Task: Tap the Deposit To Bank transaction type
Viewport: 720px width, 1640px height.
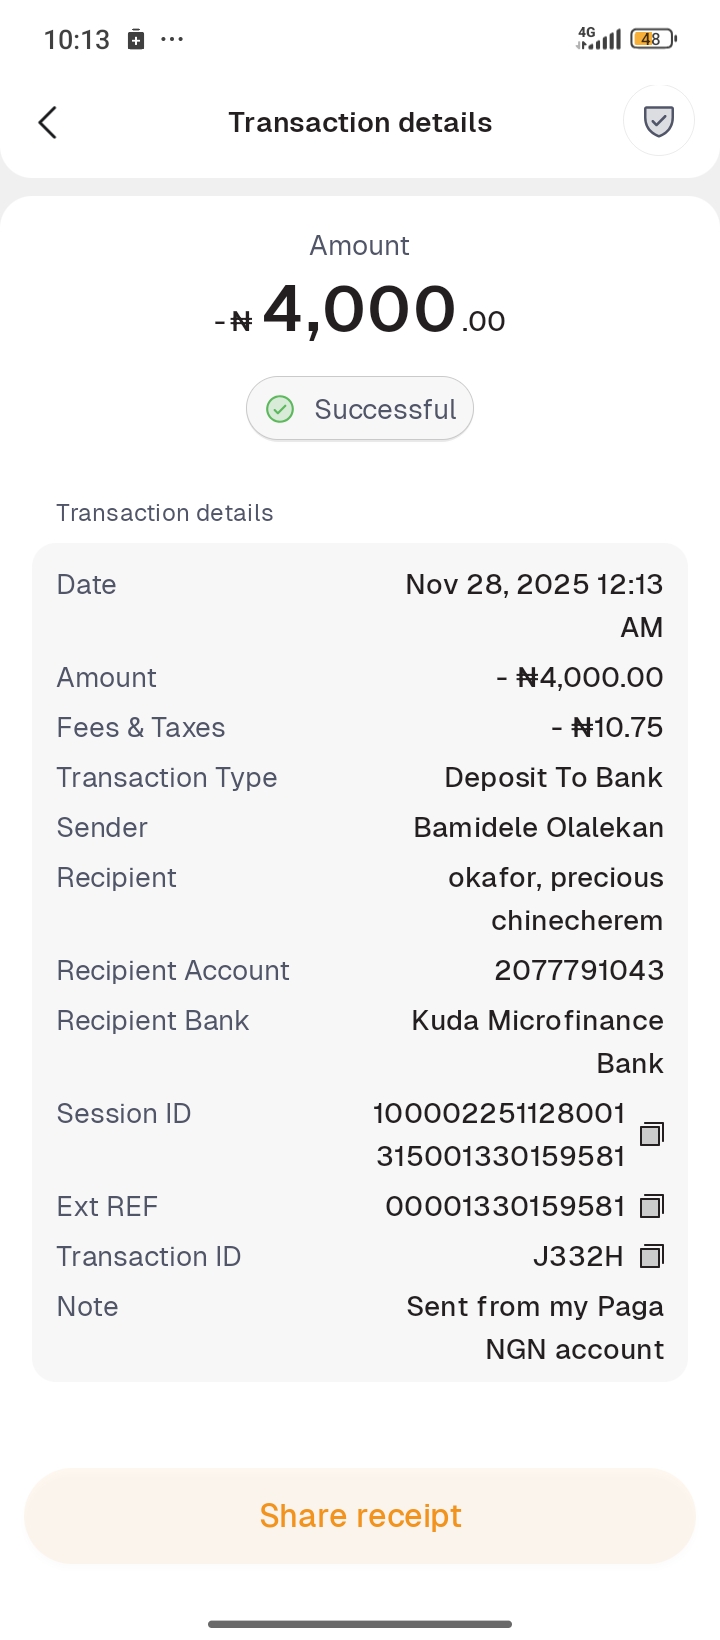Action: pos(553,777)
